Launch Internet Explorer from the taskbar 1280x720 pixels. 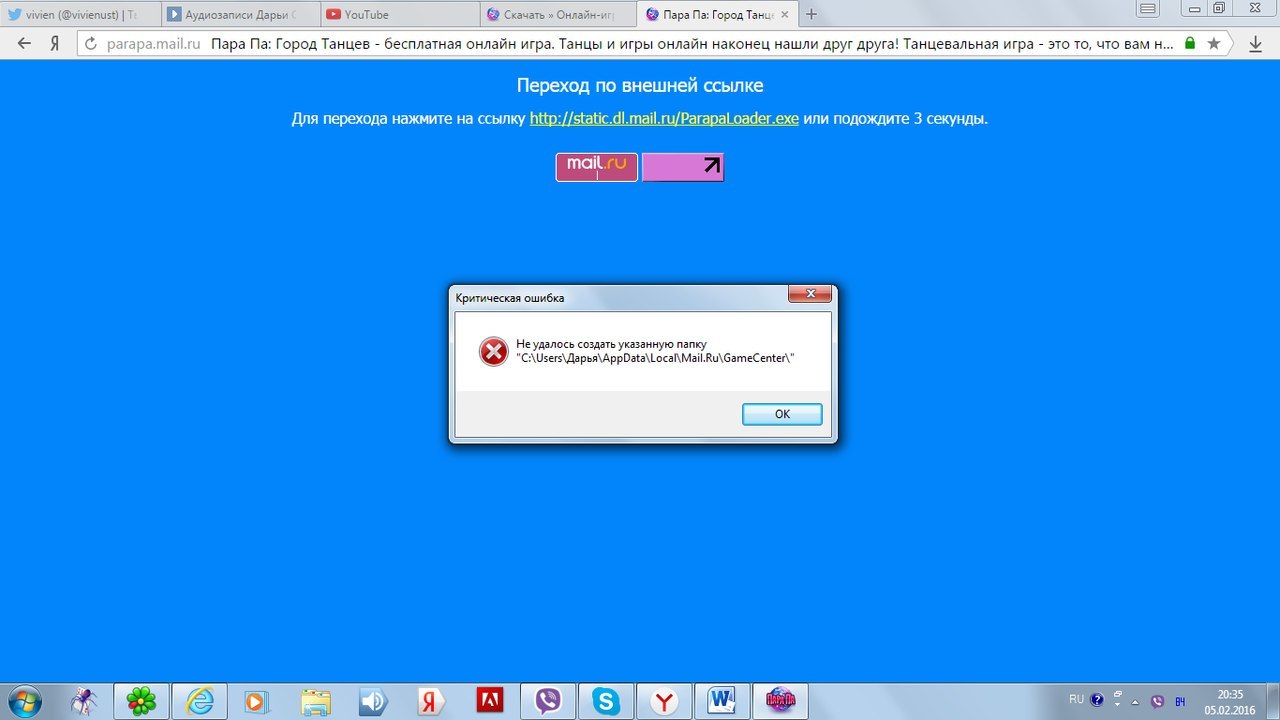(200, 701)
